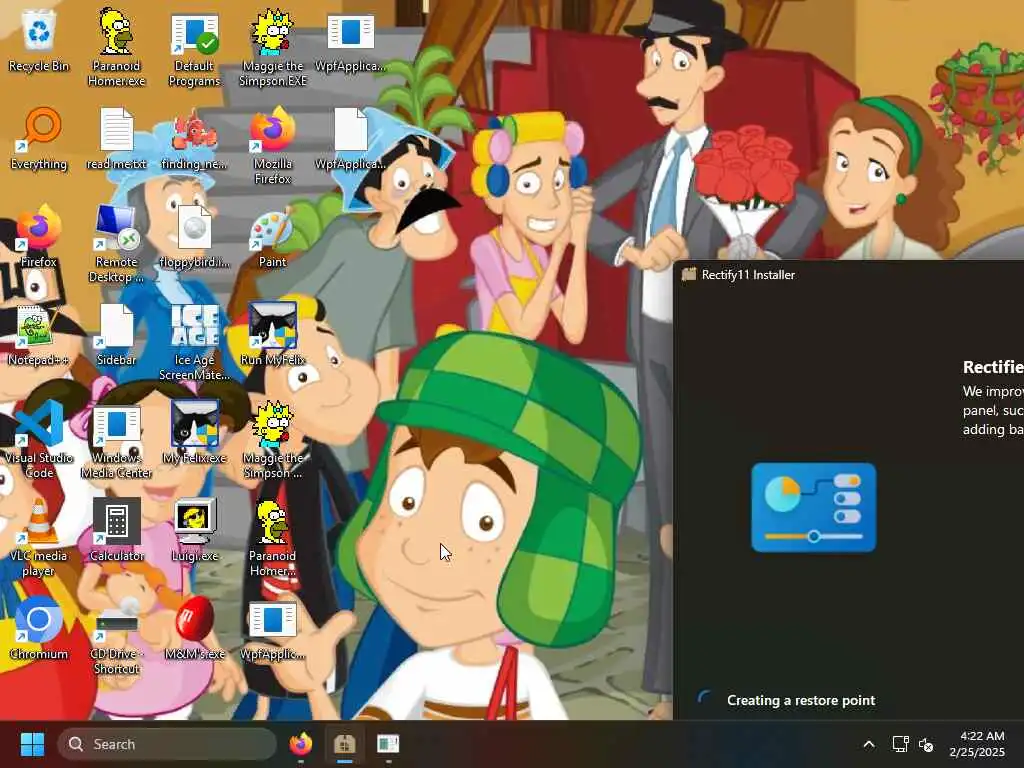Open Remote Desktop shortcut
The width and height of the screenshot is (1024, 768).
click(x=116, y=244)
